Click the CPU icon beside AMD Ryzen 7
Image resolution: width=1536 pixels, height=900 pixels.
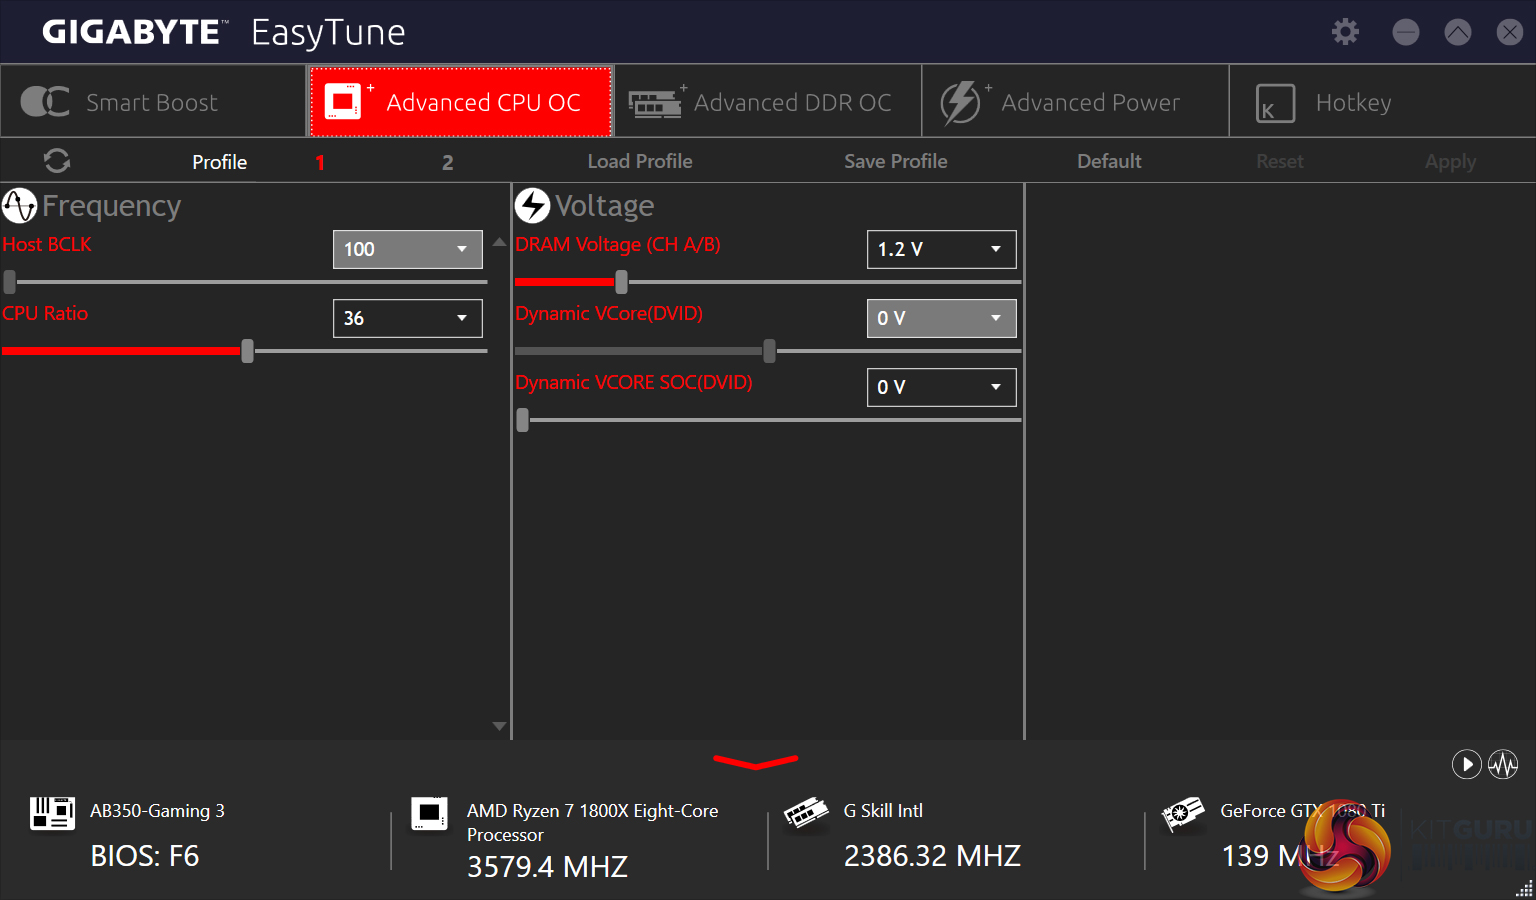point(430,813)
